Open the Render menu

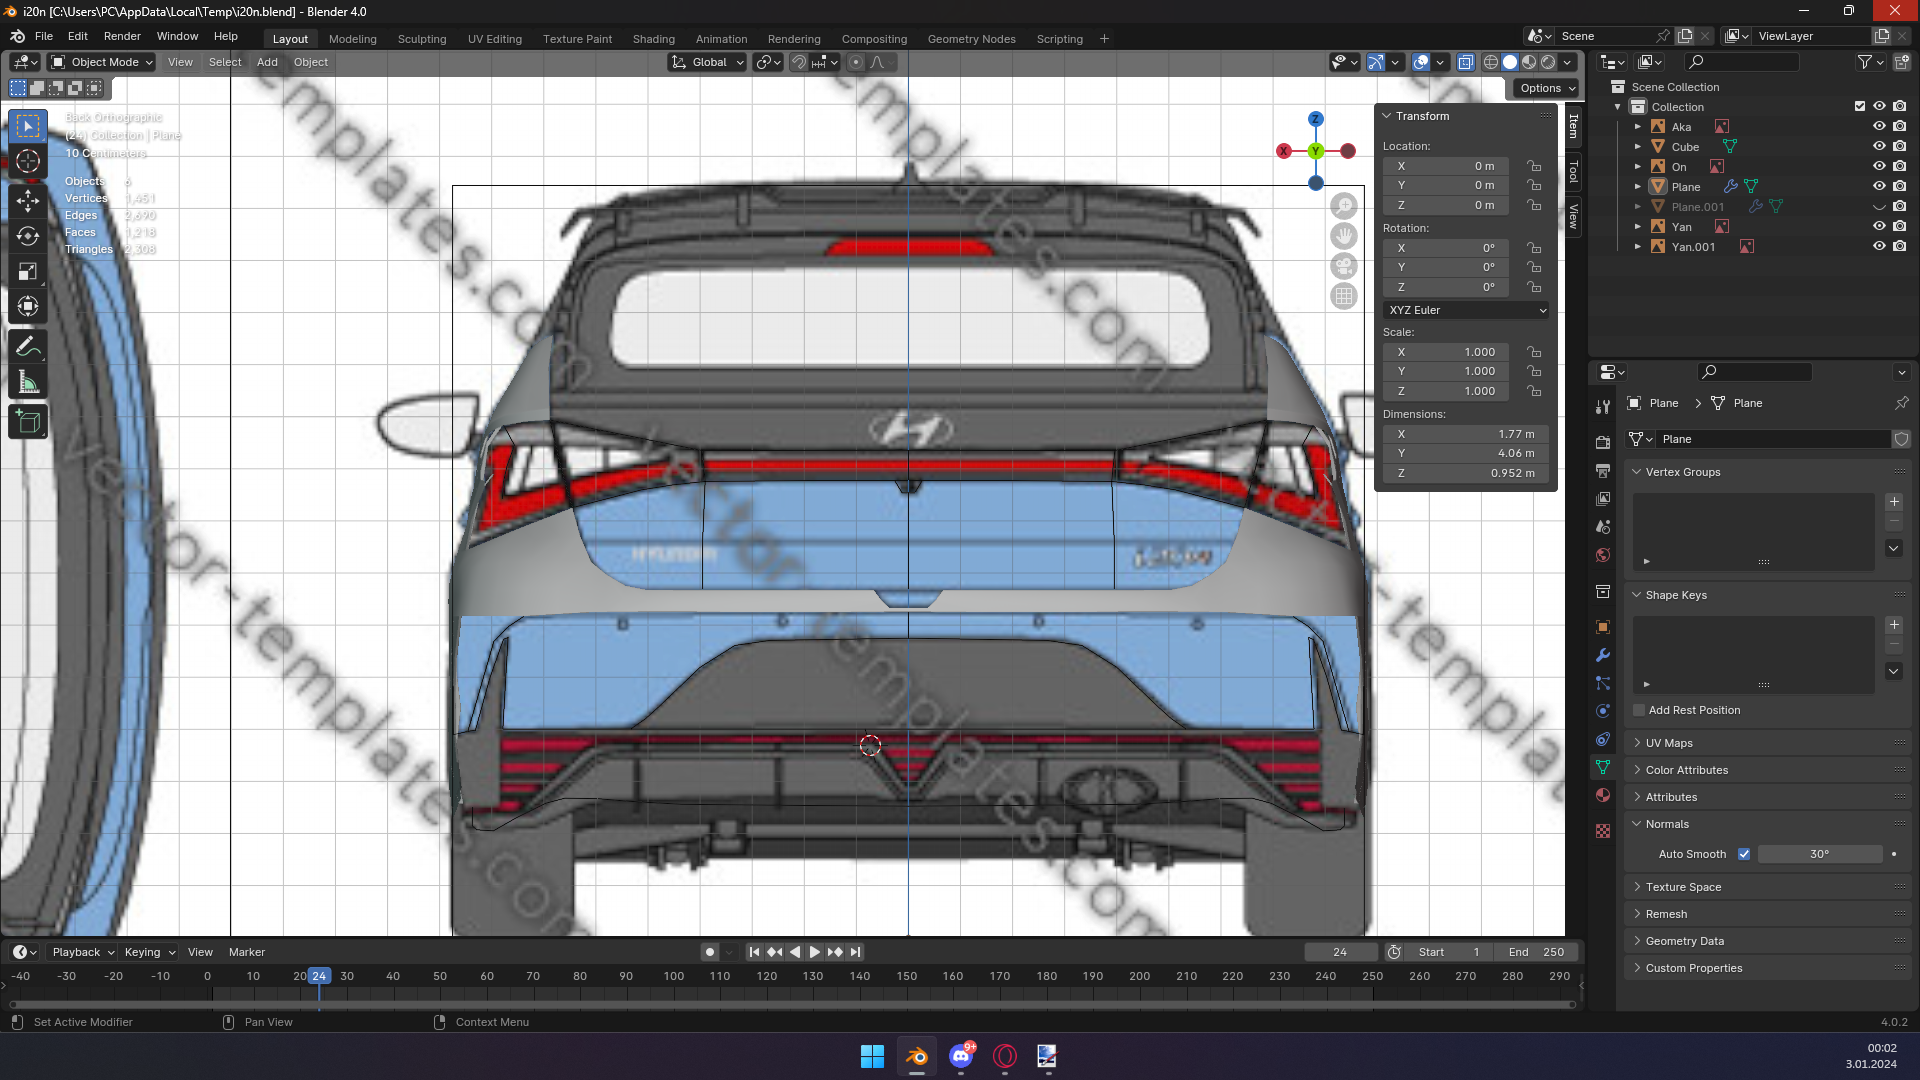tap(122, 36)
